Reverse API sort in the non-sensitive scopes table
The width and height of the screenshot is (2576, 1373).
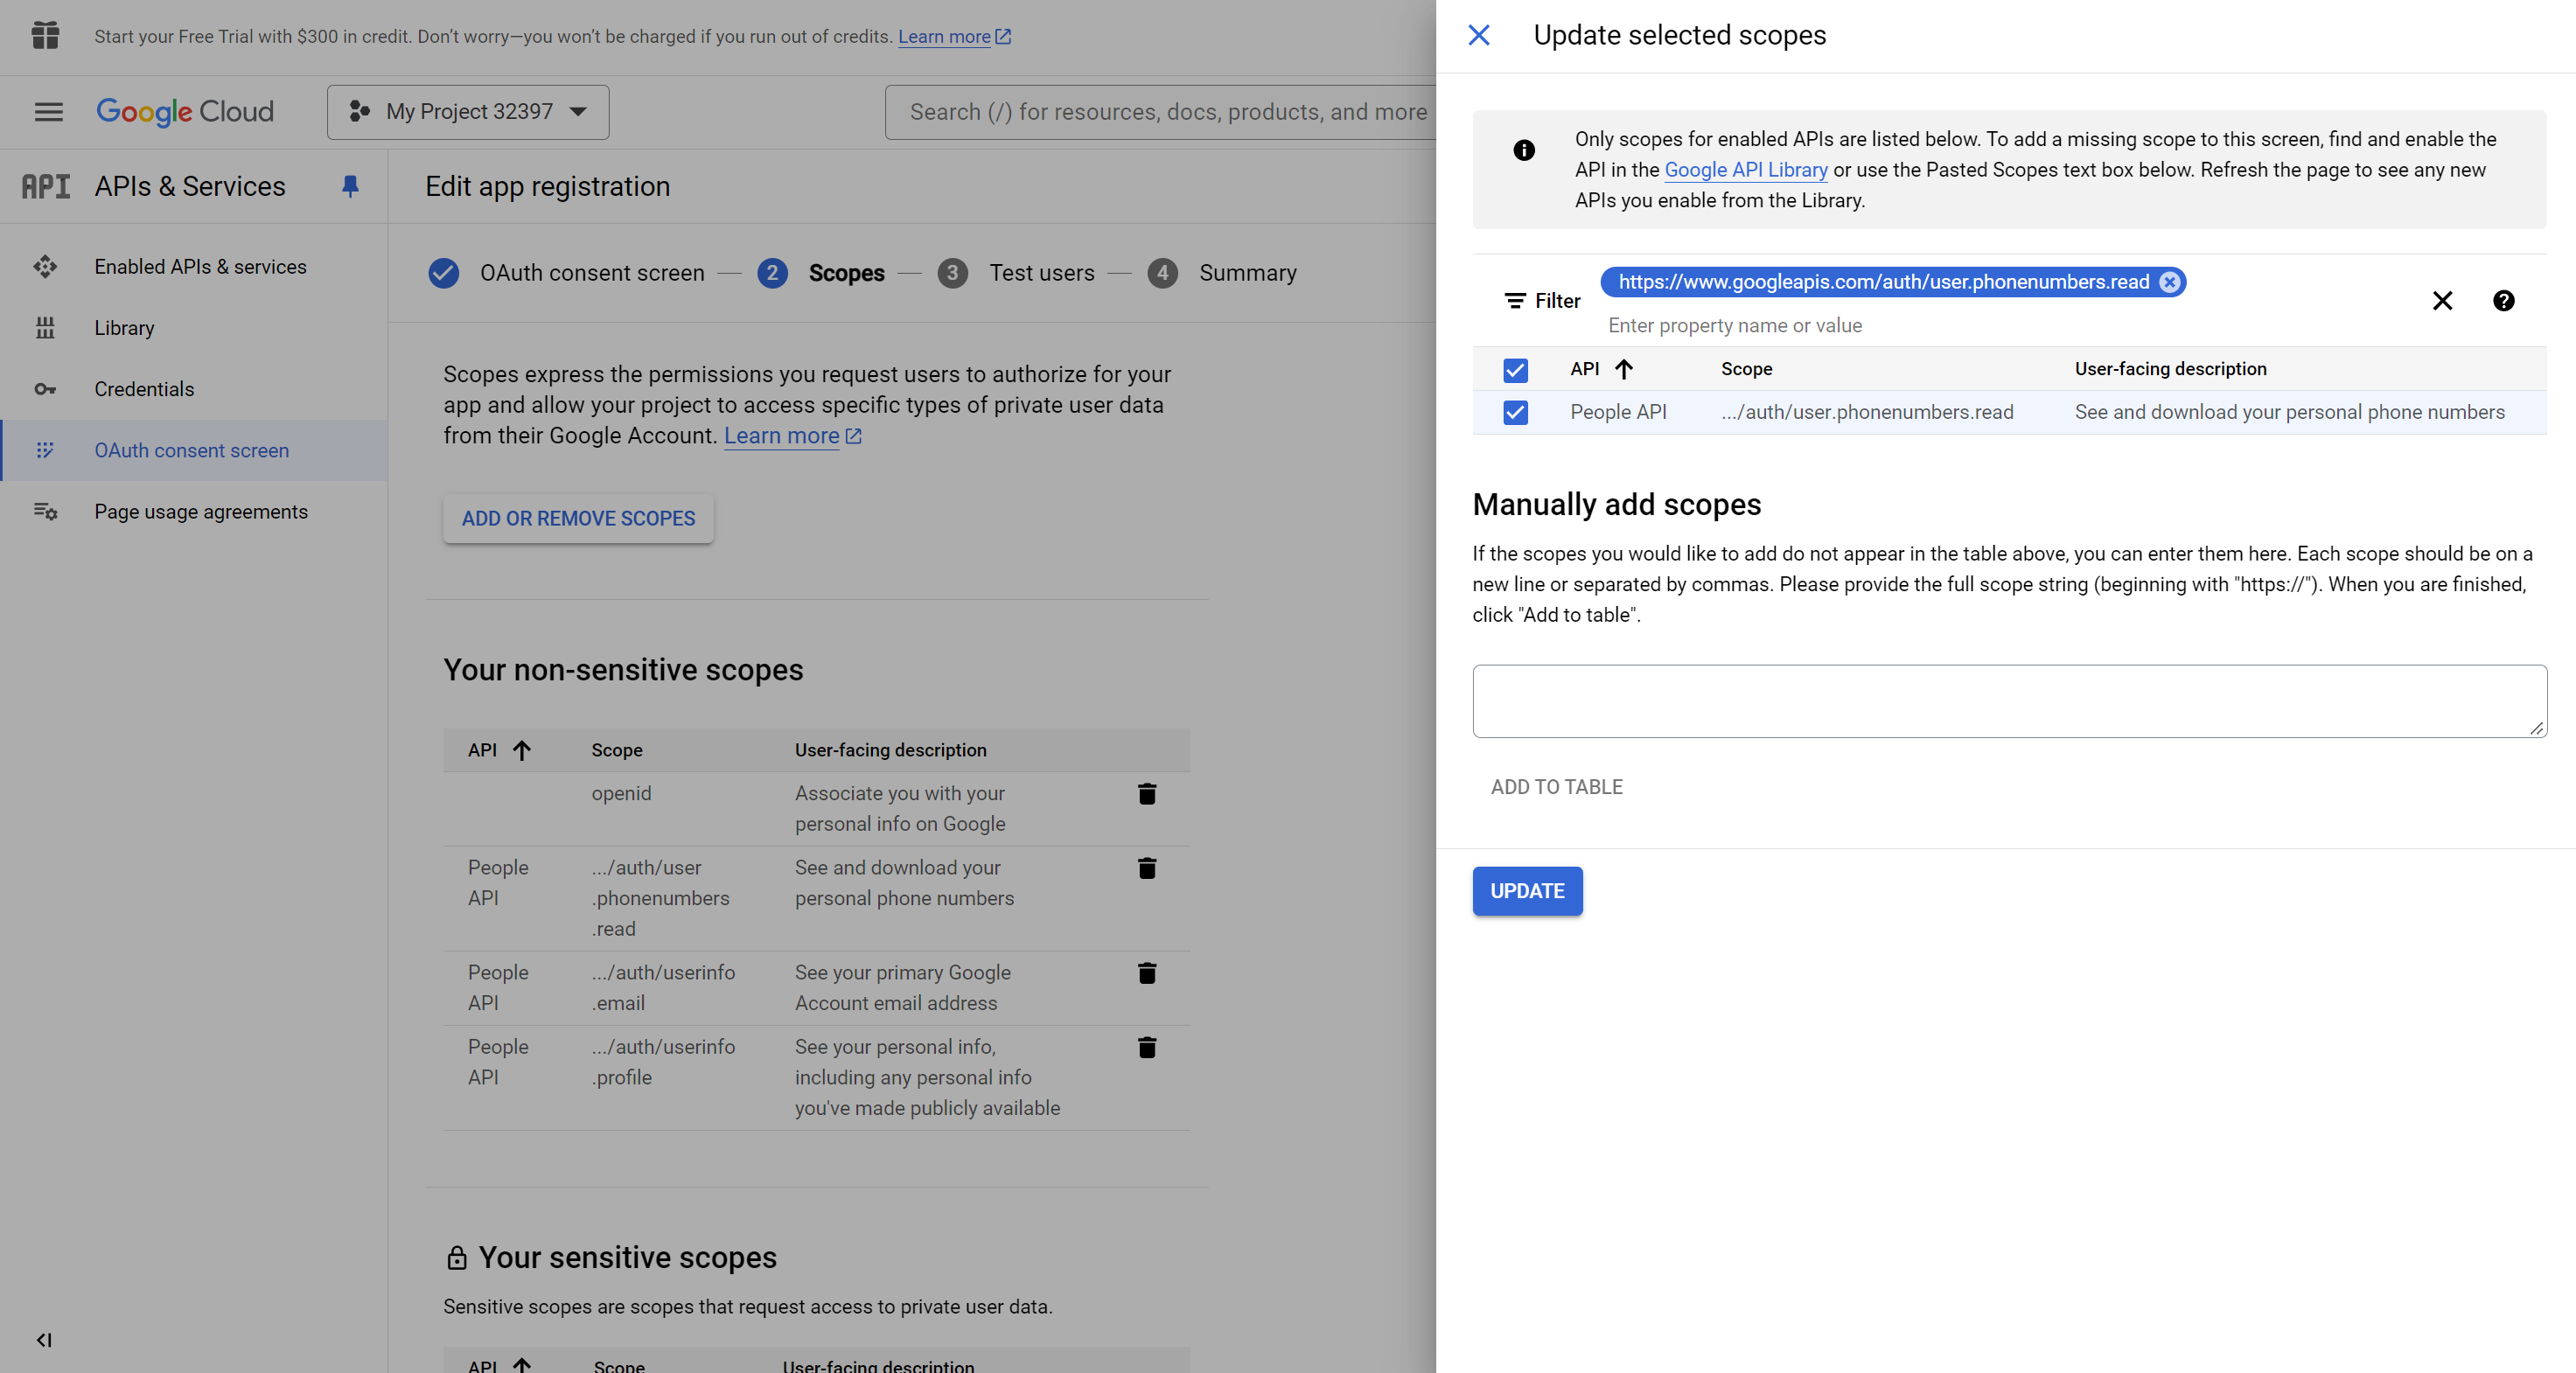click(521, 750)
